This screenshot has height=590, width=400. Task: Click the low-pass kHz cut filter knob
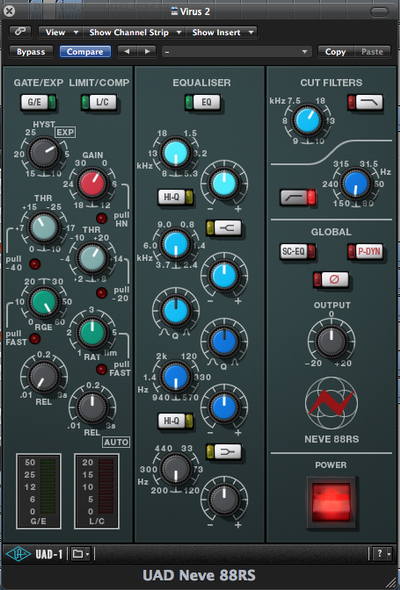tap(308, 121)
